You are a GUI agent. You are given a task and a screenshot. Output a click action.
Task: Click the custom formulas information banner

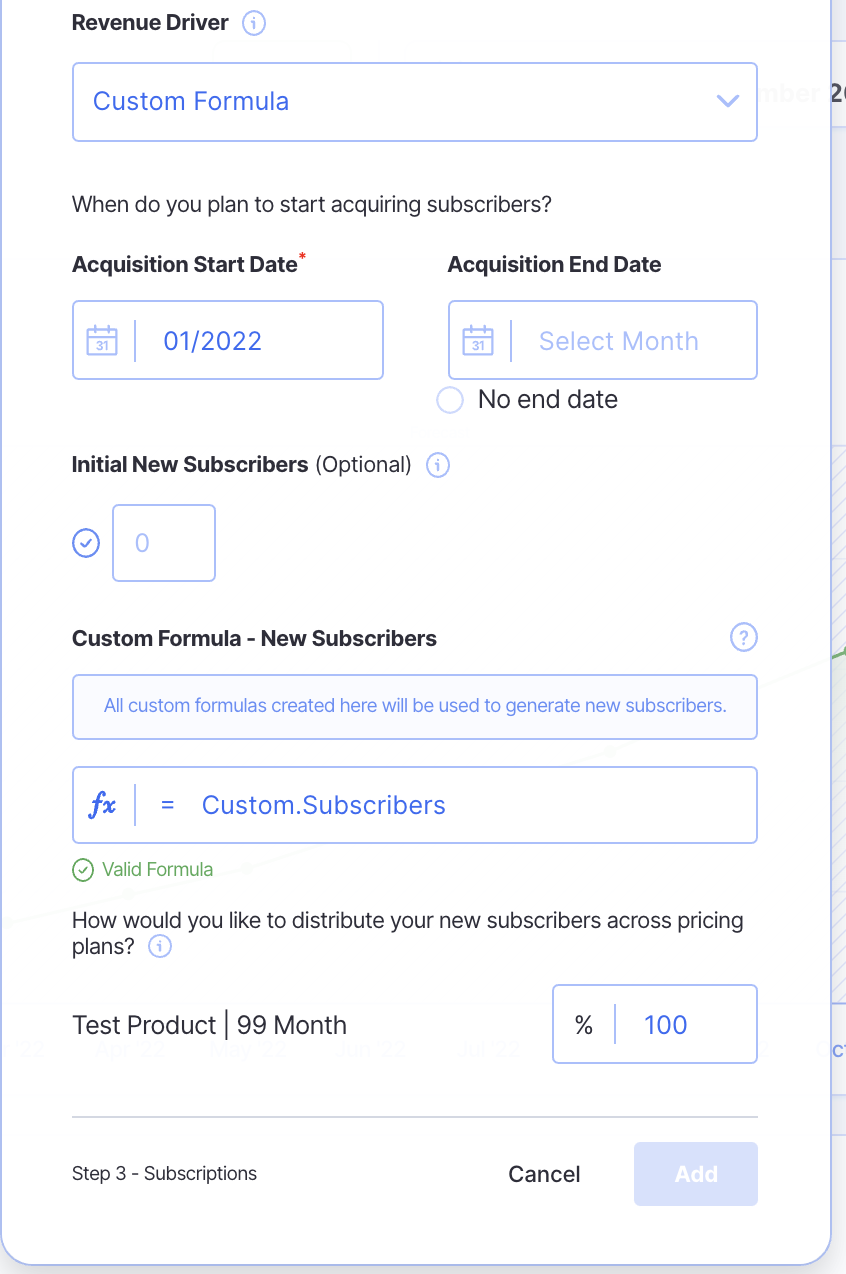[414, 706]
